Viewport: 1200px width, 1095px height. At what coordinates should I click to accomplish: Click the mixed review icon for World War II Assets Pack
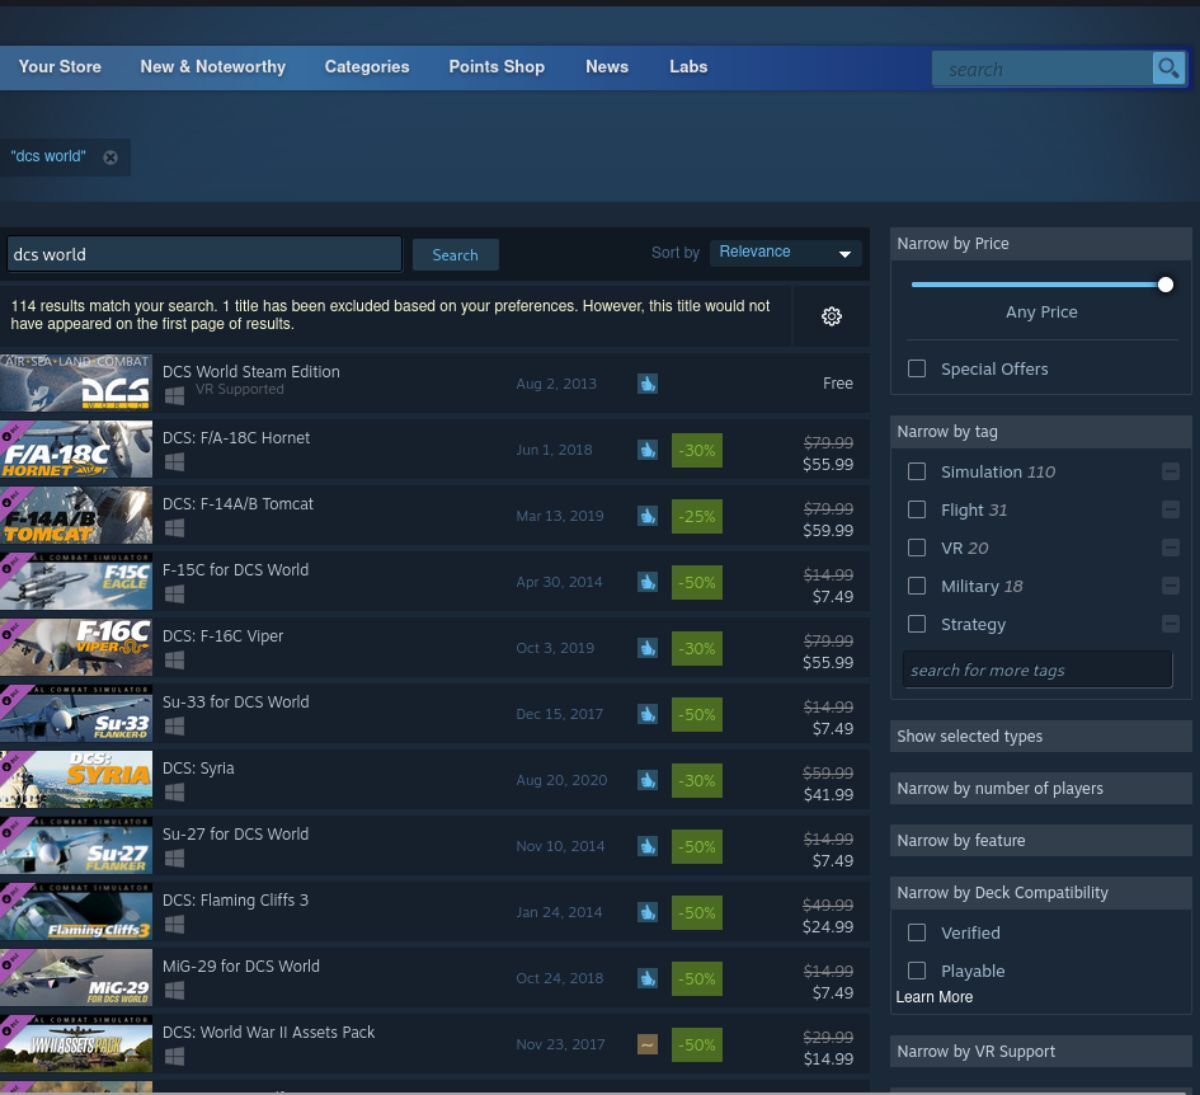648,1044
